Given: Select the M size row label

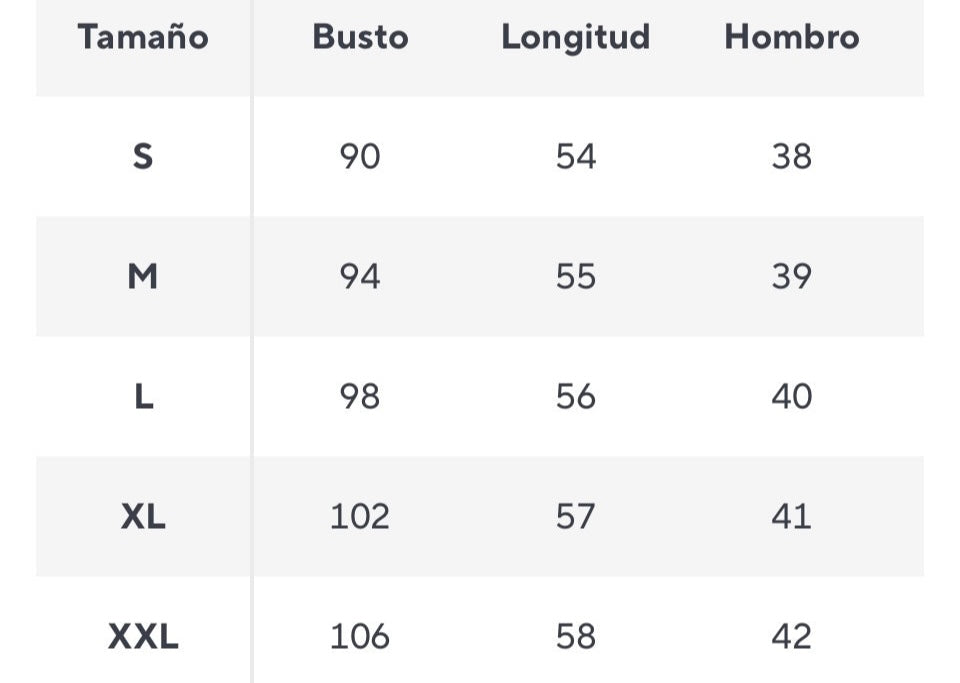Looking at the screenshot, I should point(143,276).
